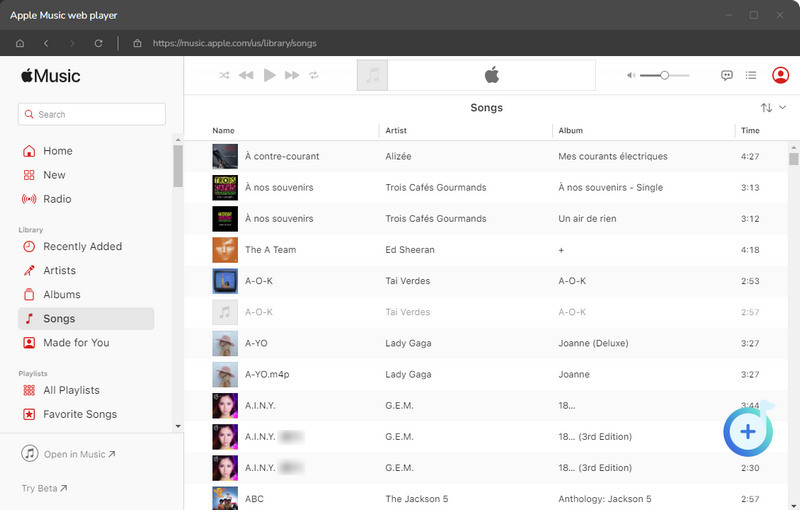Open the Playing Next queue icon
Viewport: 800px width, 510px height.
[751, 75]
